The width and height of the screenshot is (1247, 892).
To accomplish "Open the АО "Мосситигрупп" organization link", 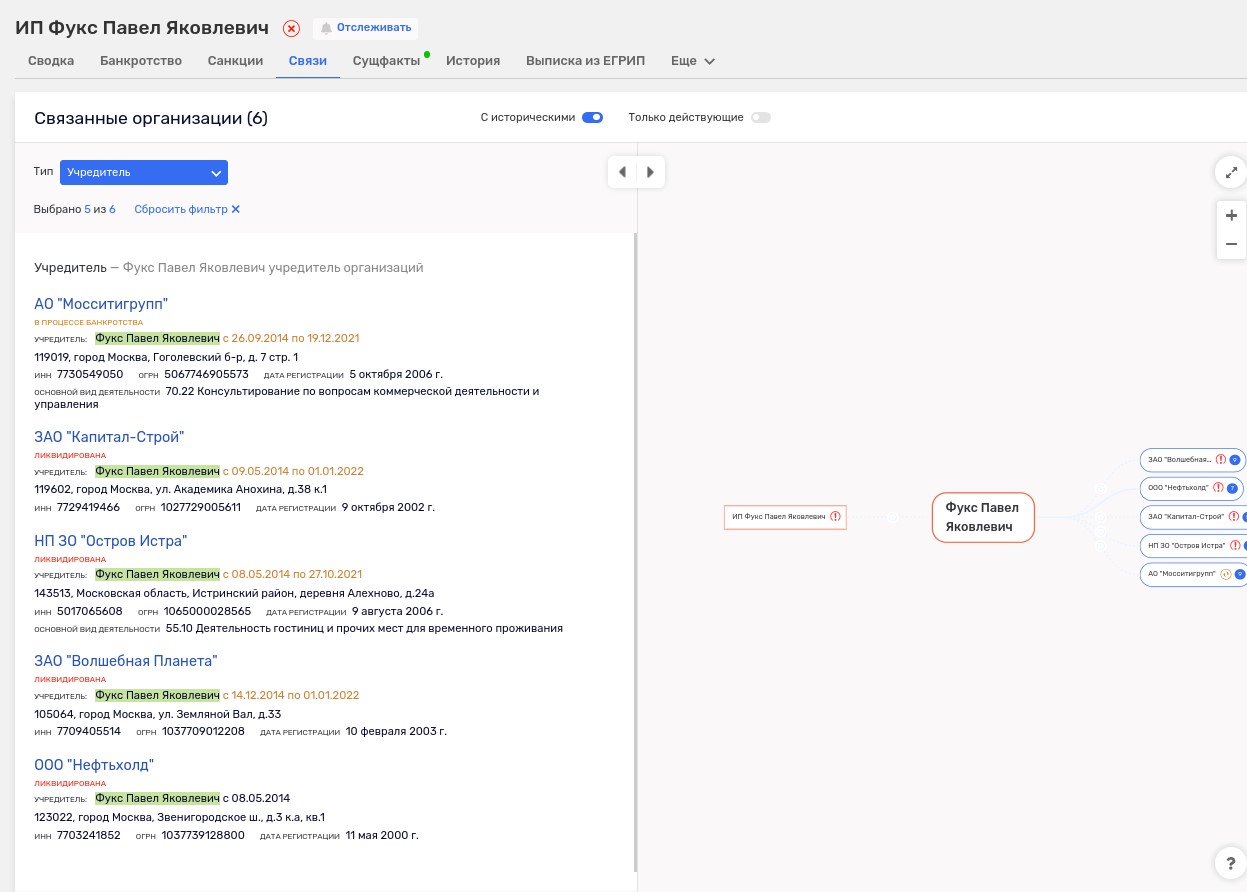I will [x=101, y=304].
